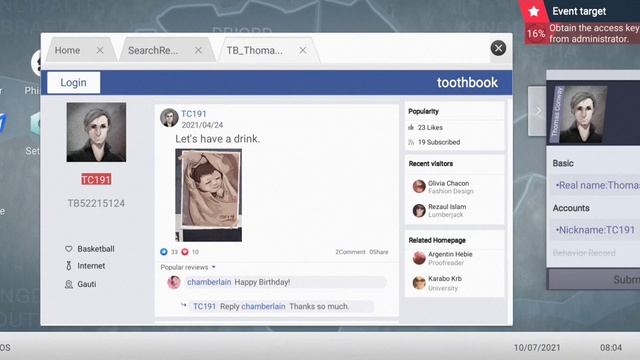The width and height of the screenshot is (640, 360).
Task: Open the baby photo in the post
Action: click(x=209, y=195)
